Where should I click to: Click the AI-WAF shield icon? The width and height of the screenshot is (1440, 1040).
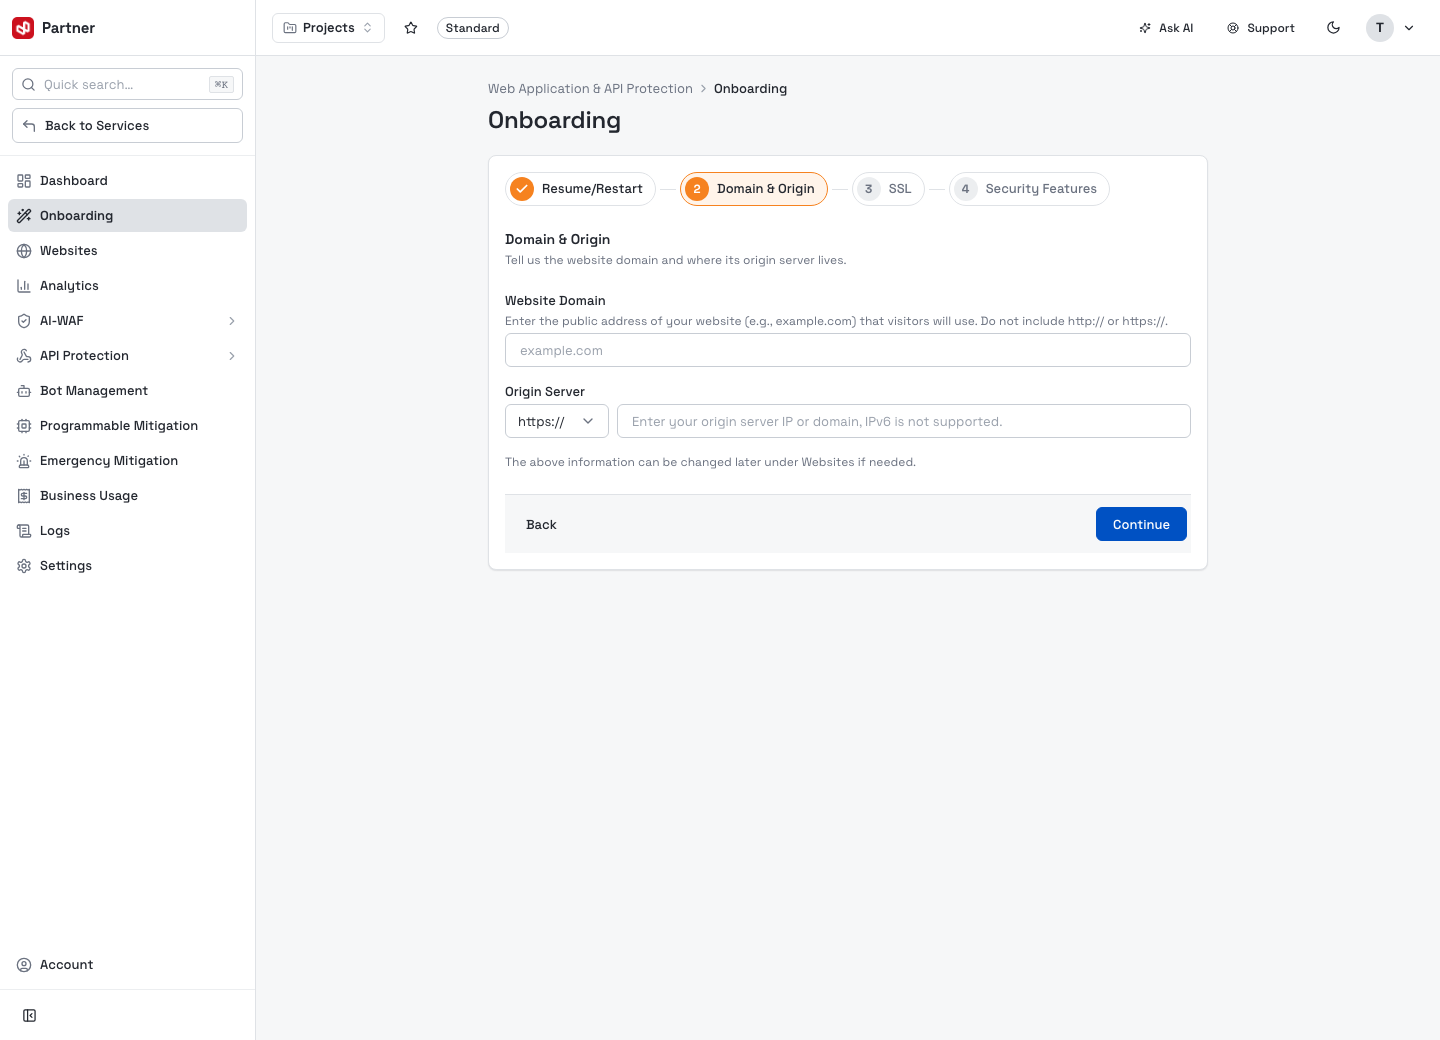tap(24, 321)
